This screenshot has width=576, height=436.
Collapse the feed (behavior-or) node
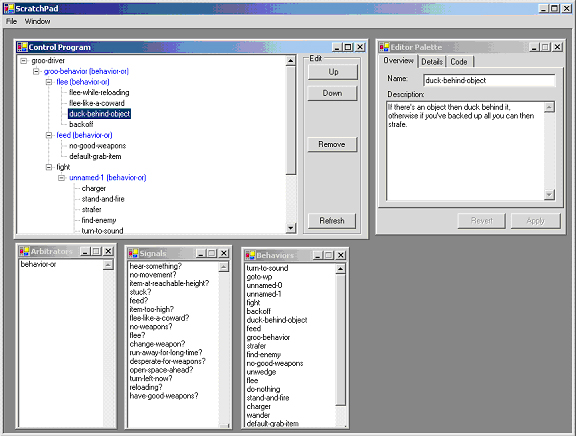pyautogui.click(x=49, y=135)
